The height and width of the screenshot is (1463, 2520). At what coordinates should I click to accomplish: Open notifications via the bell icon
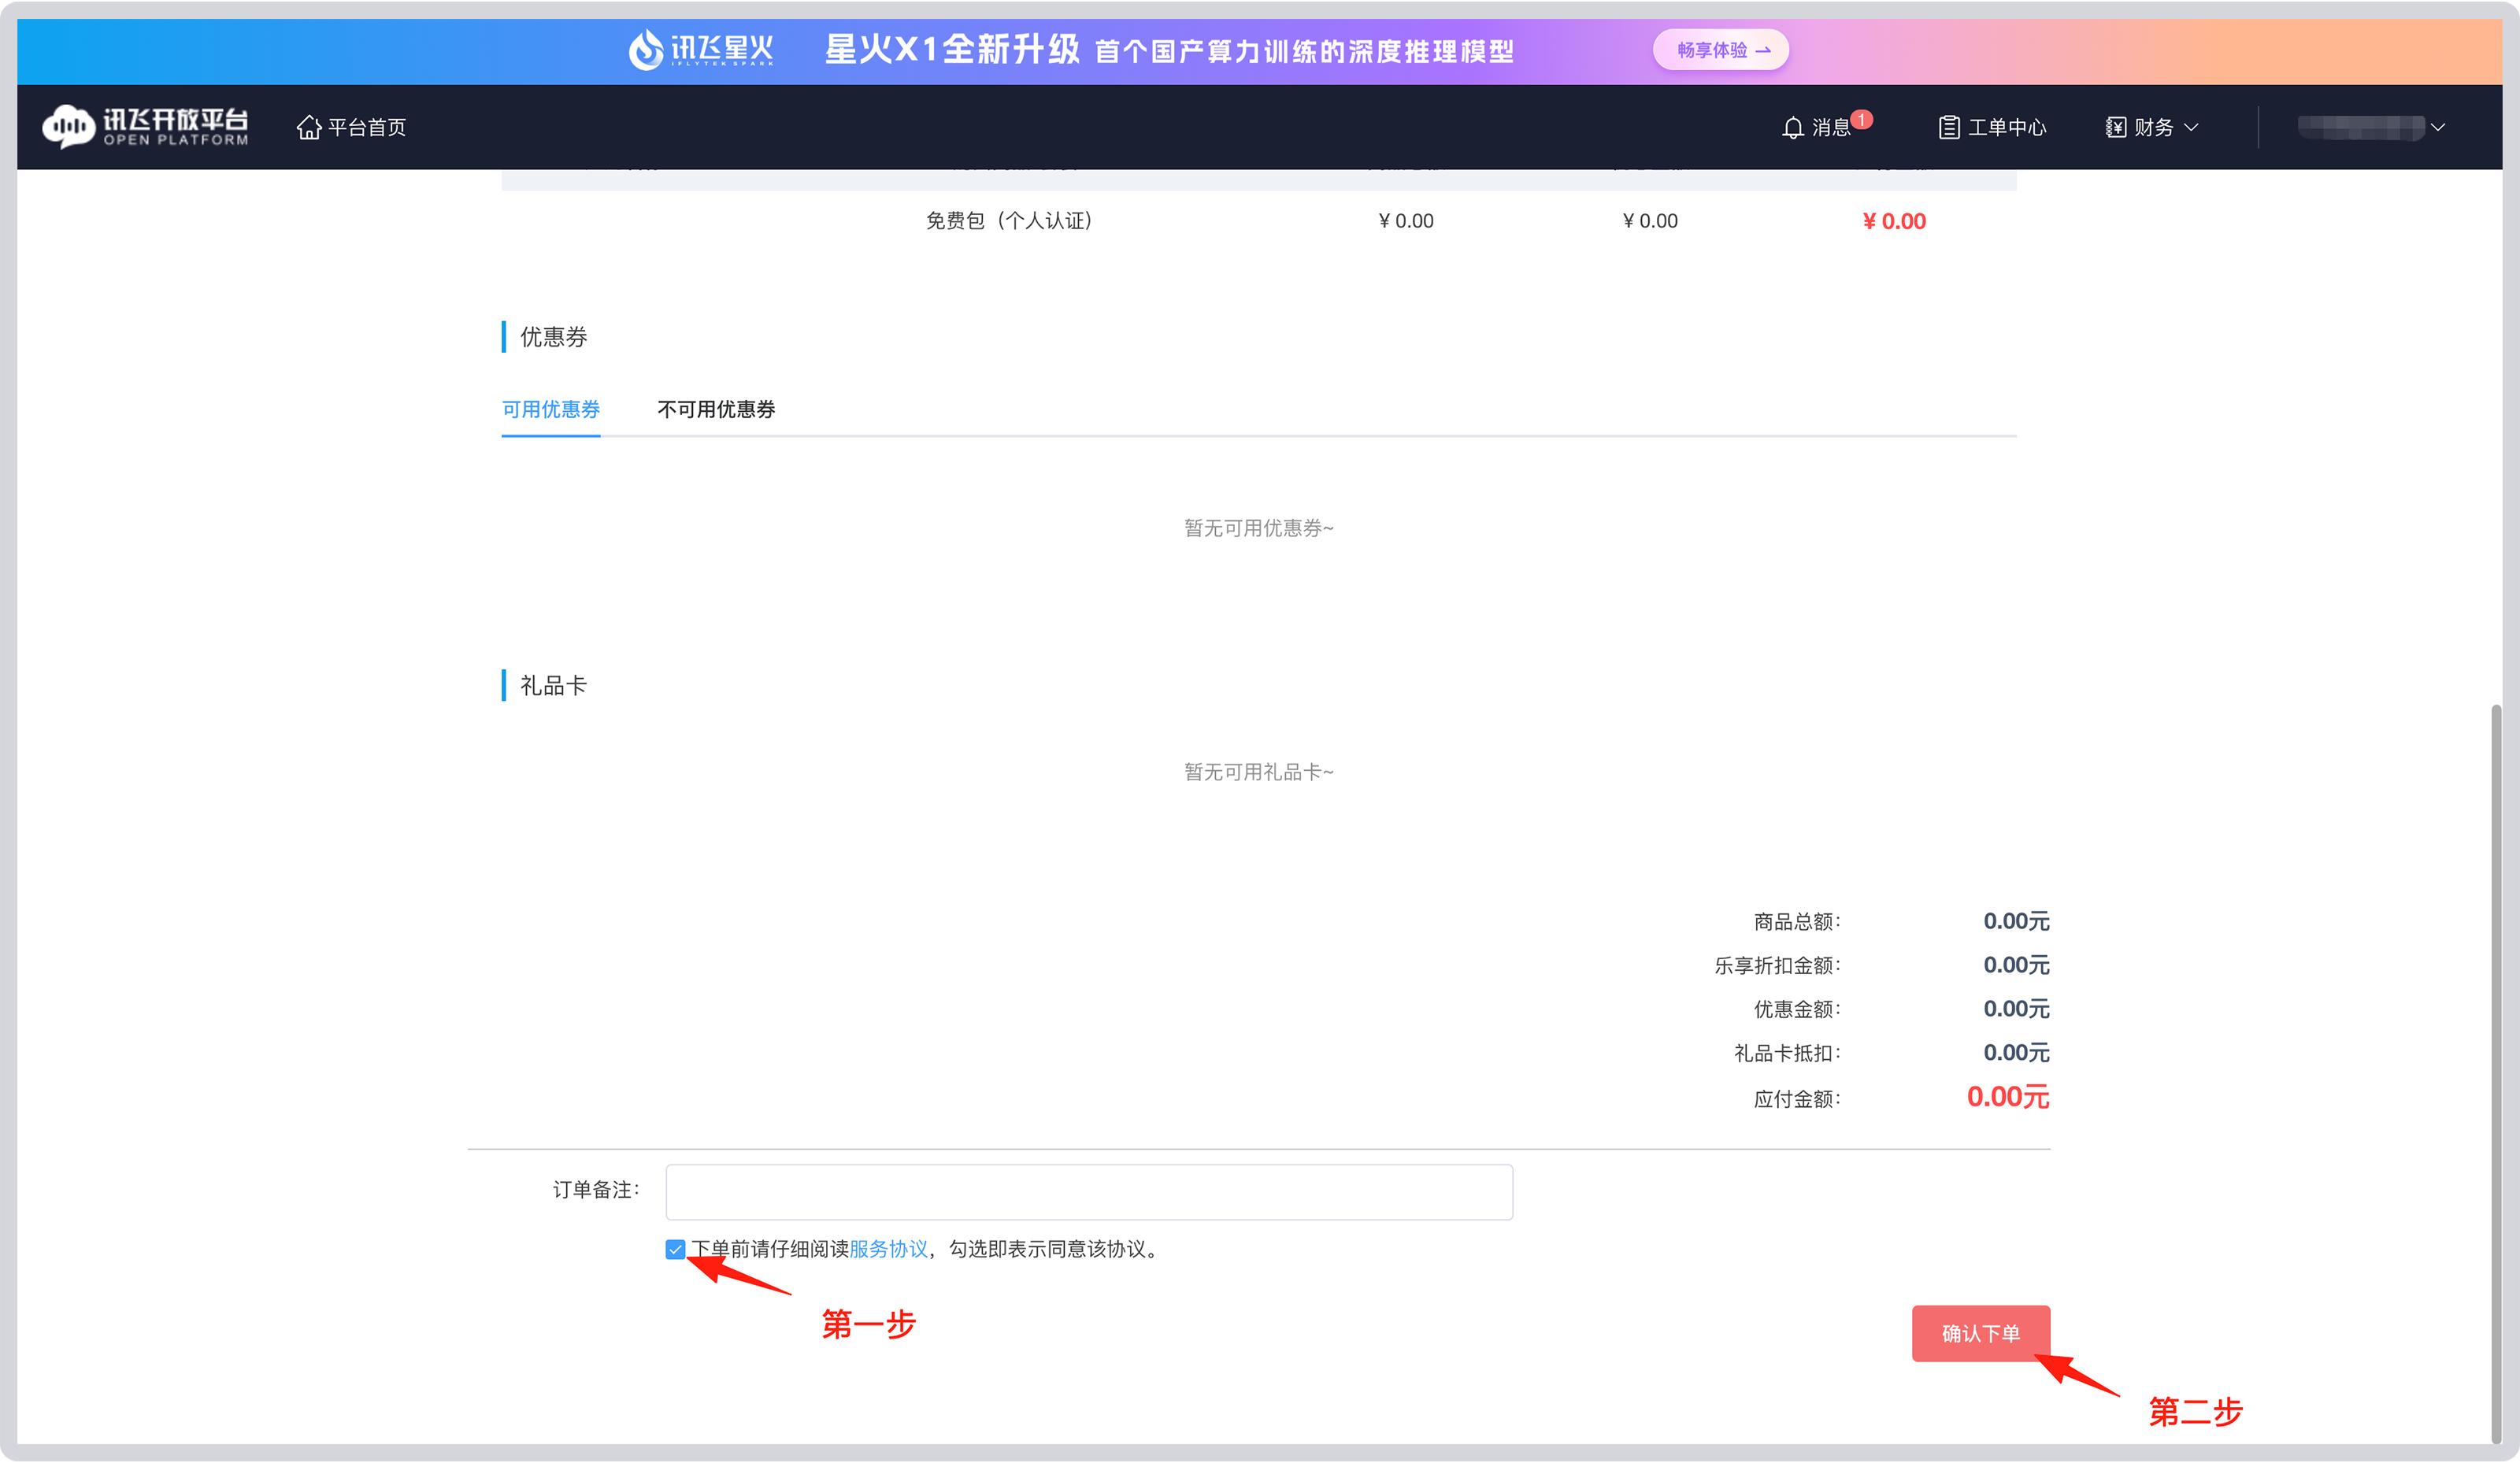point(1793,126)
